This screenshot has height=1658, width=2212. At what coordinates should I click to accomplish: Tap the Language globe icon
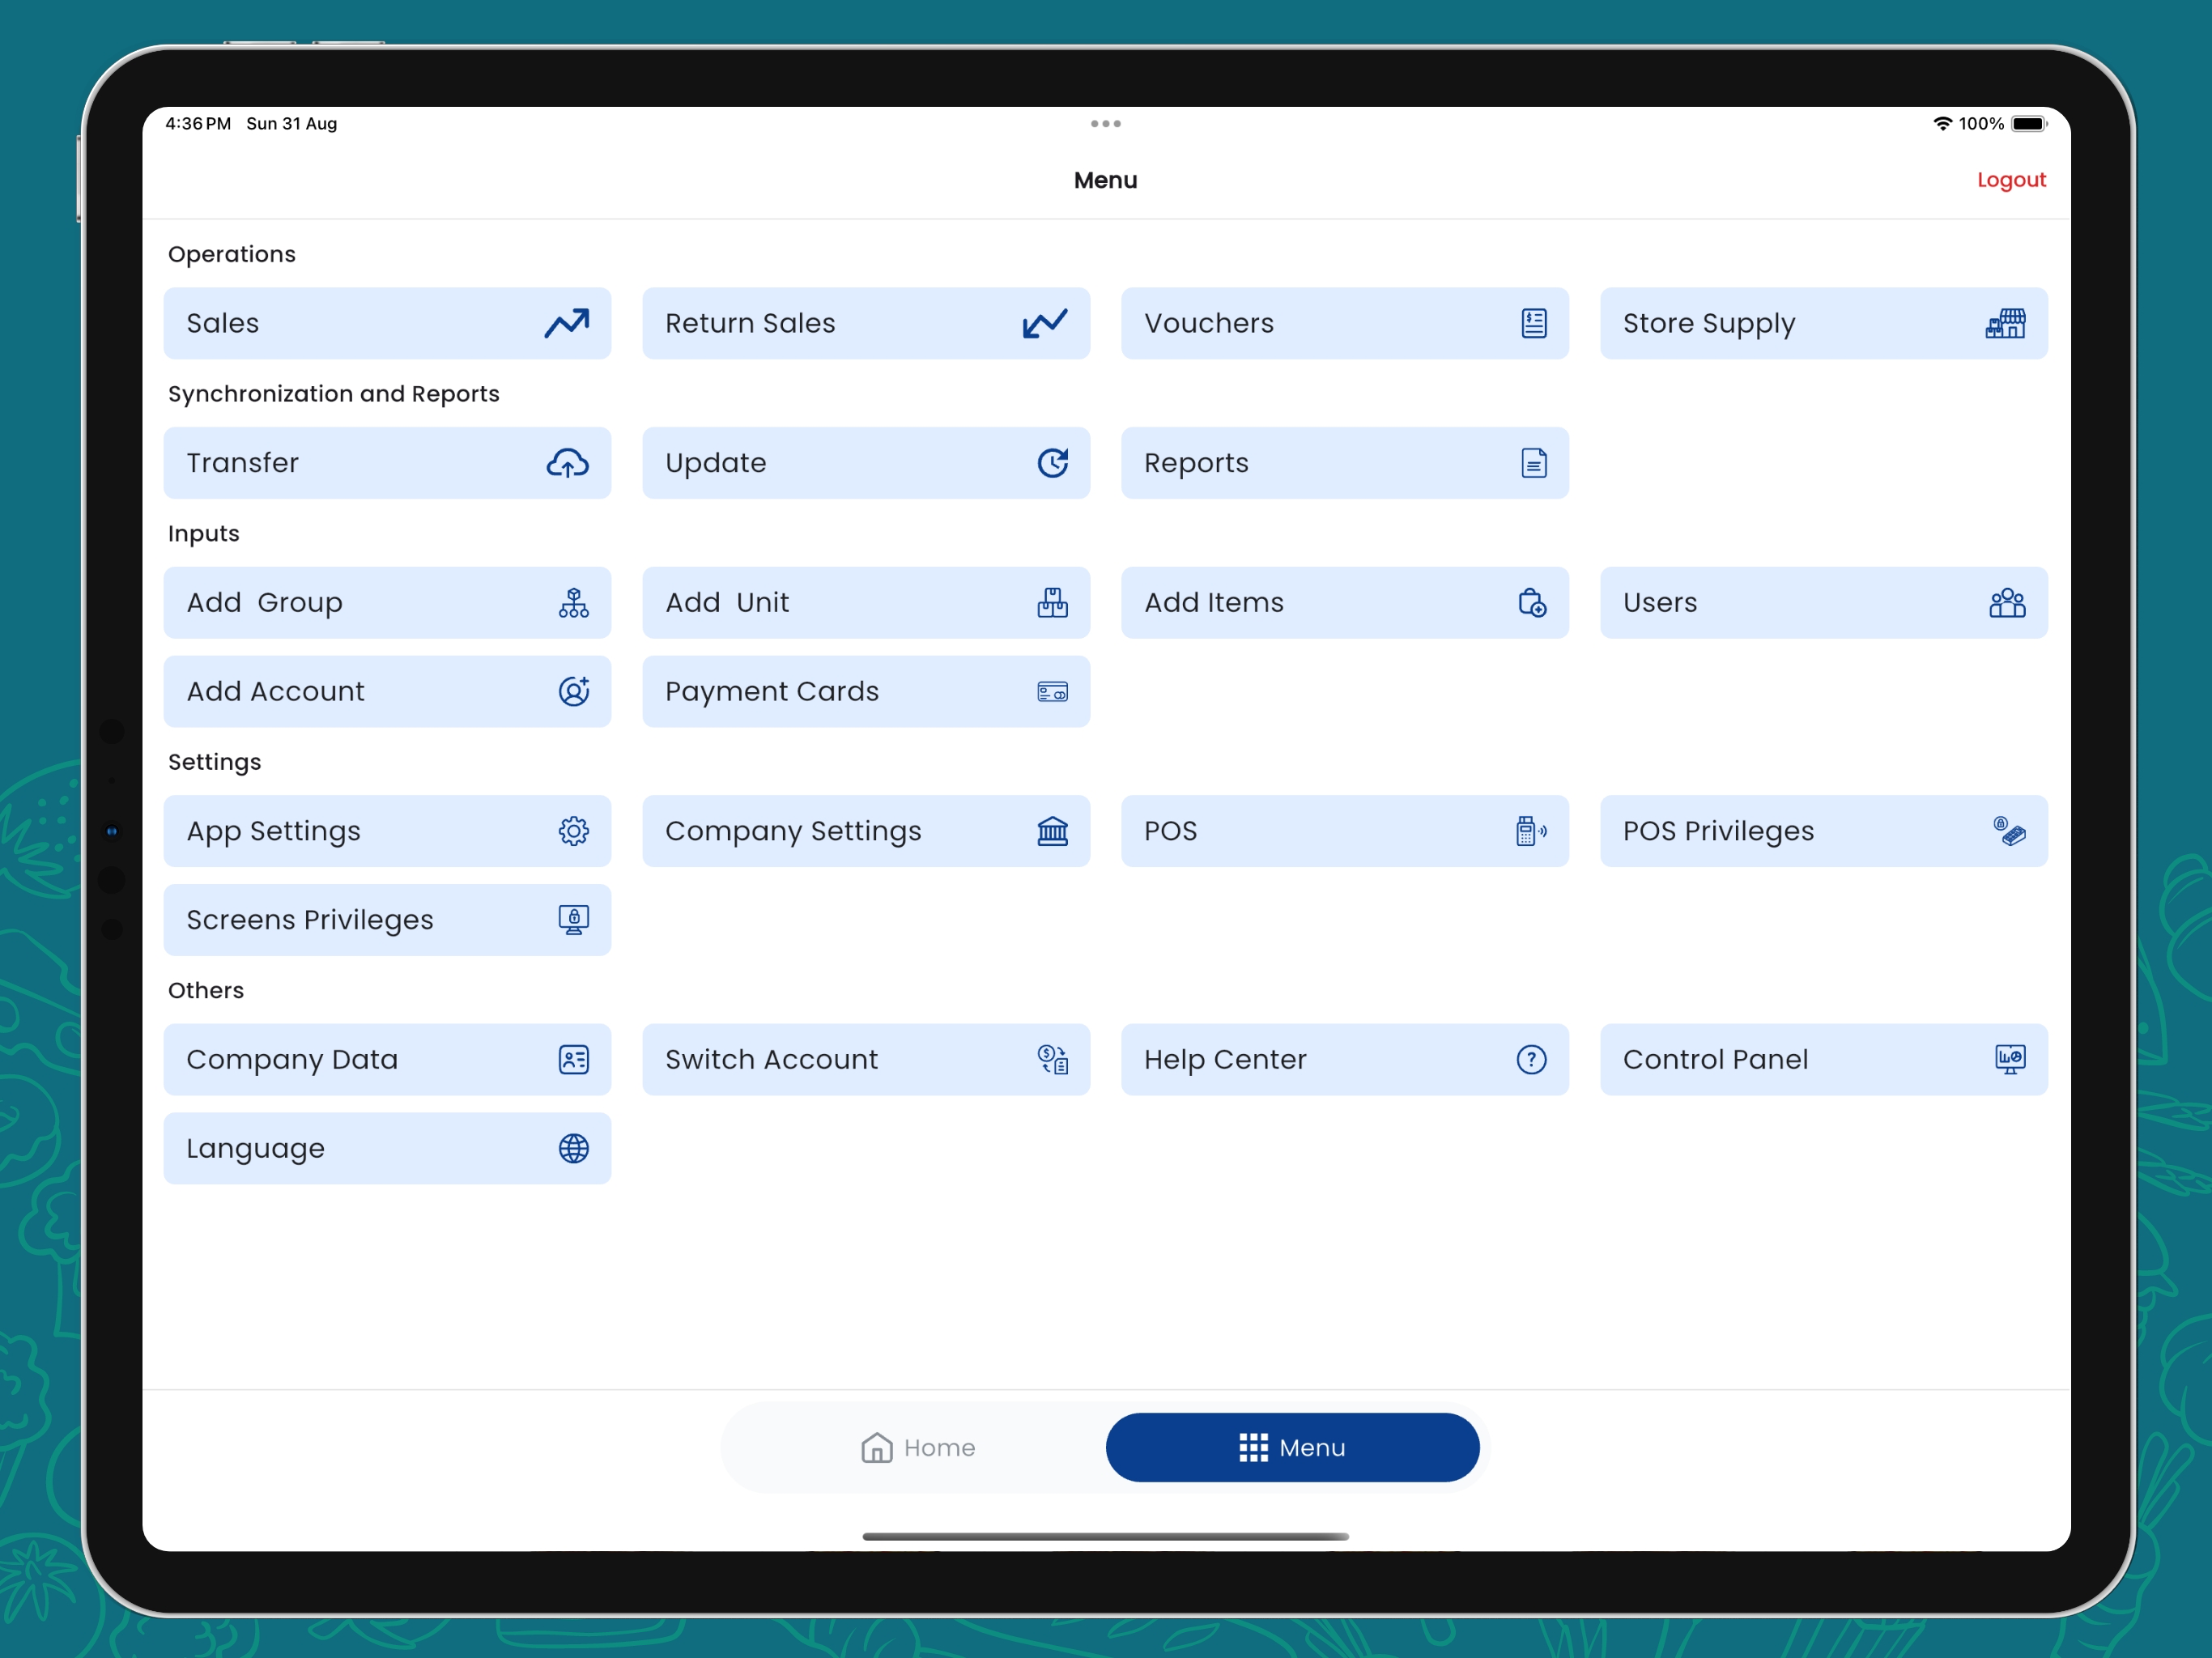(x=573, y=1148)
